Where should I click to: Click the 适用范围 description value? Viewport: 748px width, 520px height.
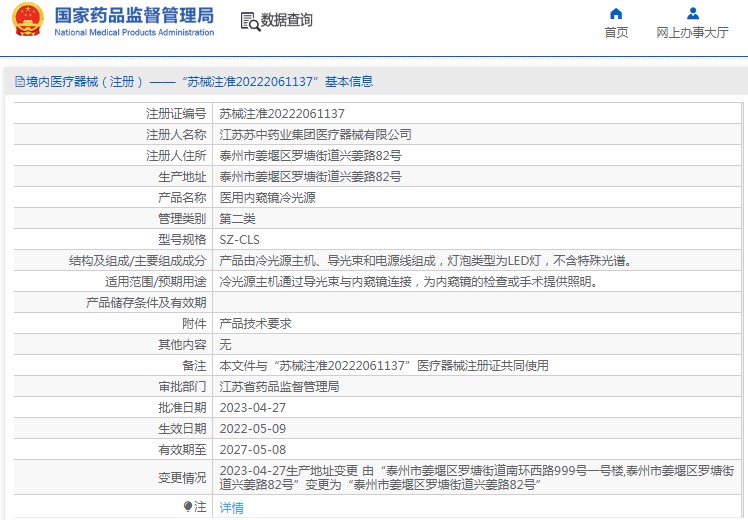pos(411,281)
